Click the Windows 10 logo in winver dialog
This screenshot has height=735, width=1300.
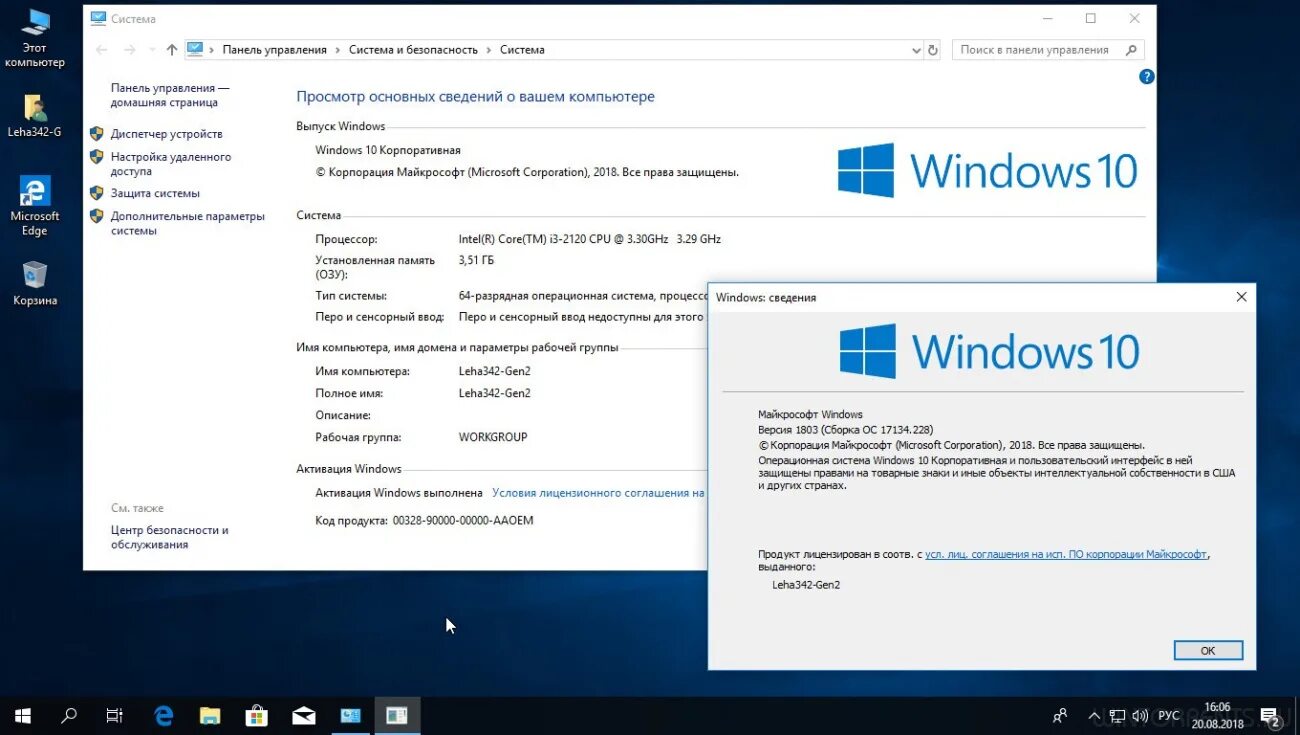pyautogui.click(x=989, y=351)
